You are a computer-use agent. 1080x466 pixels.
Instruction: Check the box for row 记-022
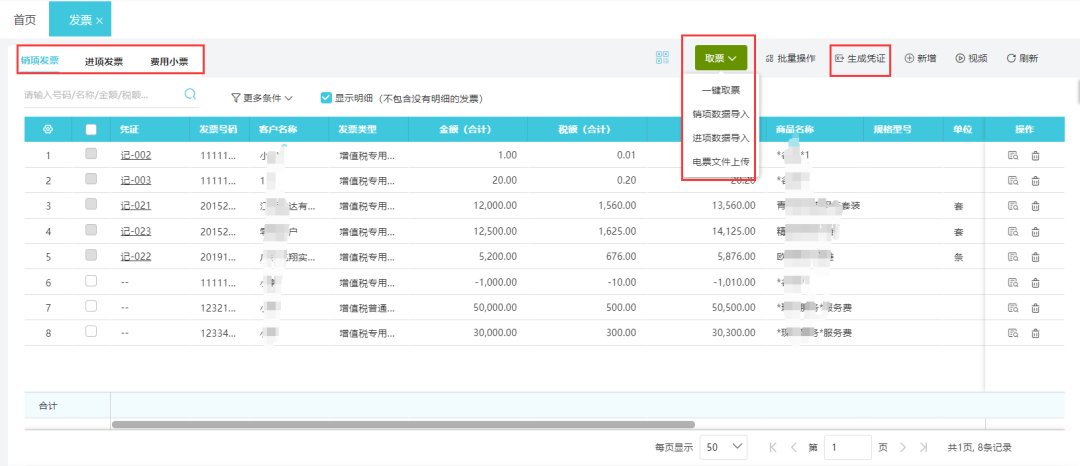coord(91,255)
